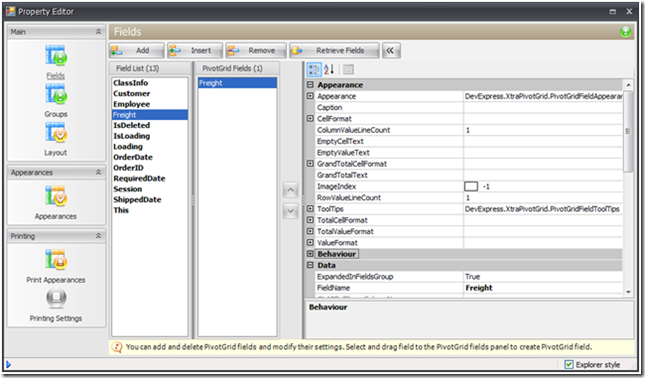Collapse the Appearances sidebar group
This screenshot has height=378, width=645.
pyautogui.click(x=98, y=172)
